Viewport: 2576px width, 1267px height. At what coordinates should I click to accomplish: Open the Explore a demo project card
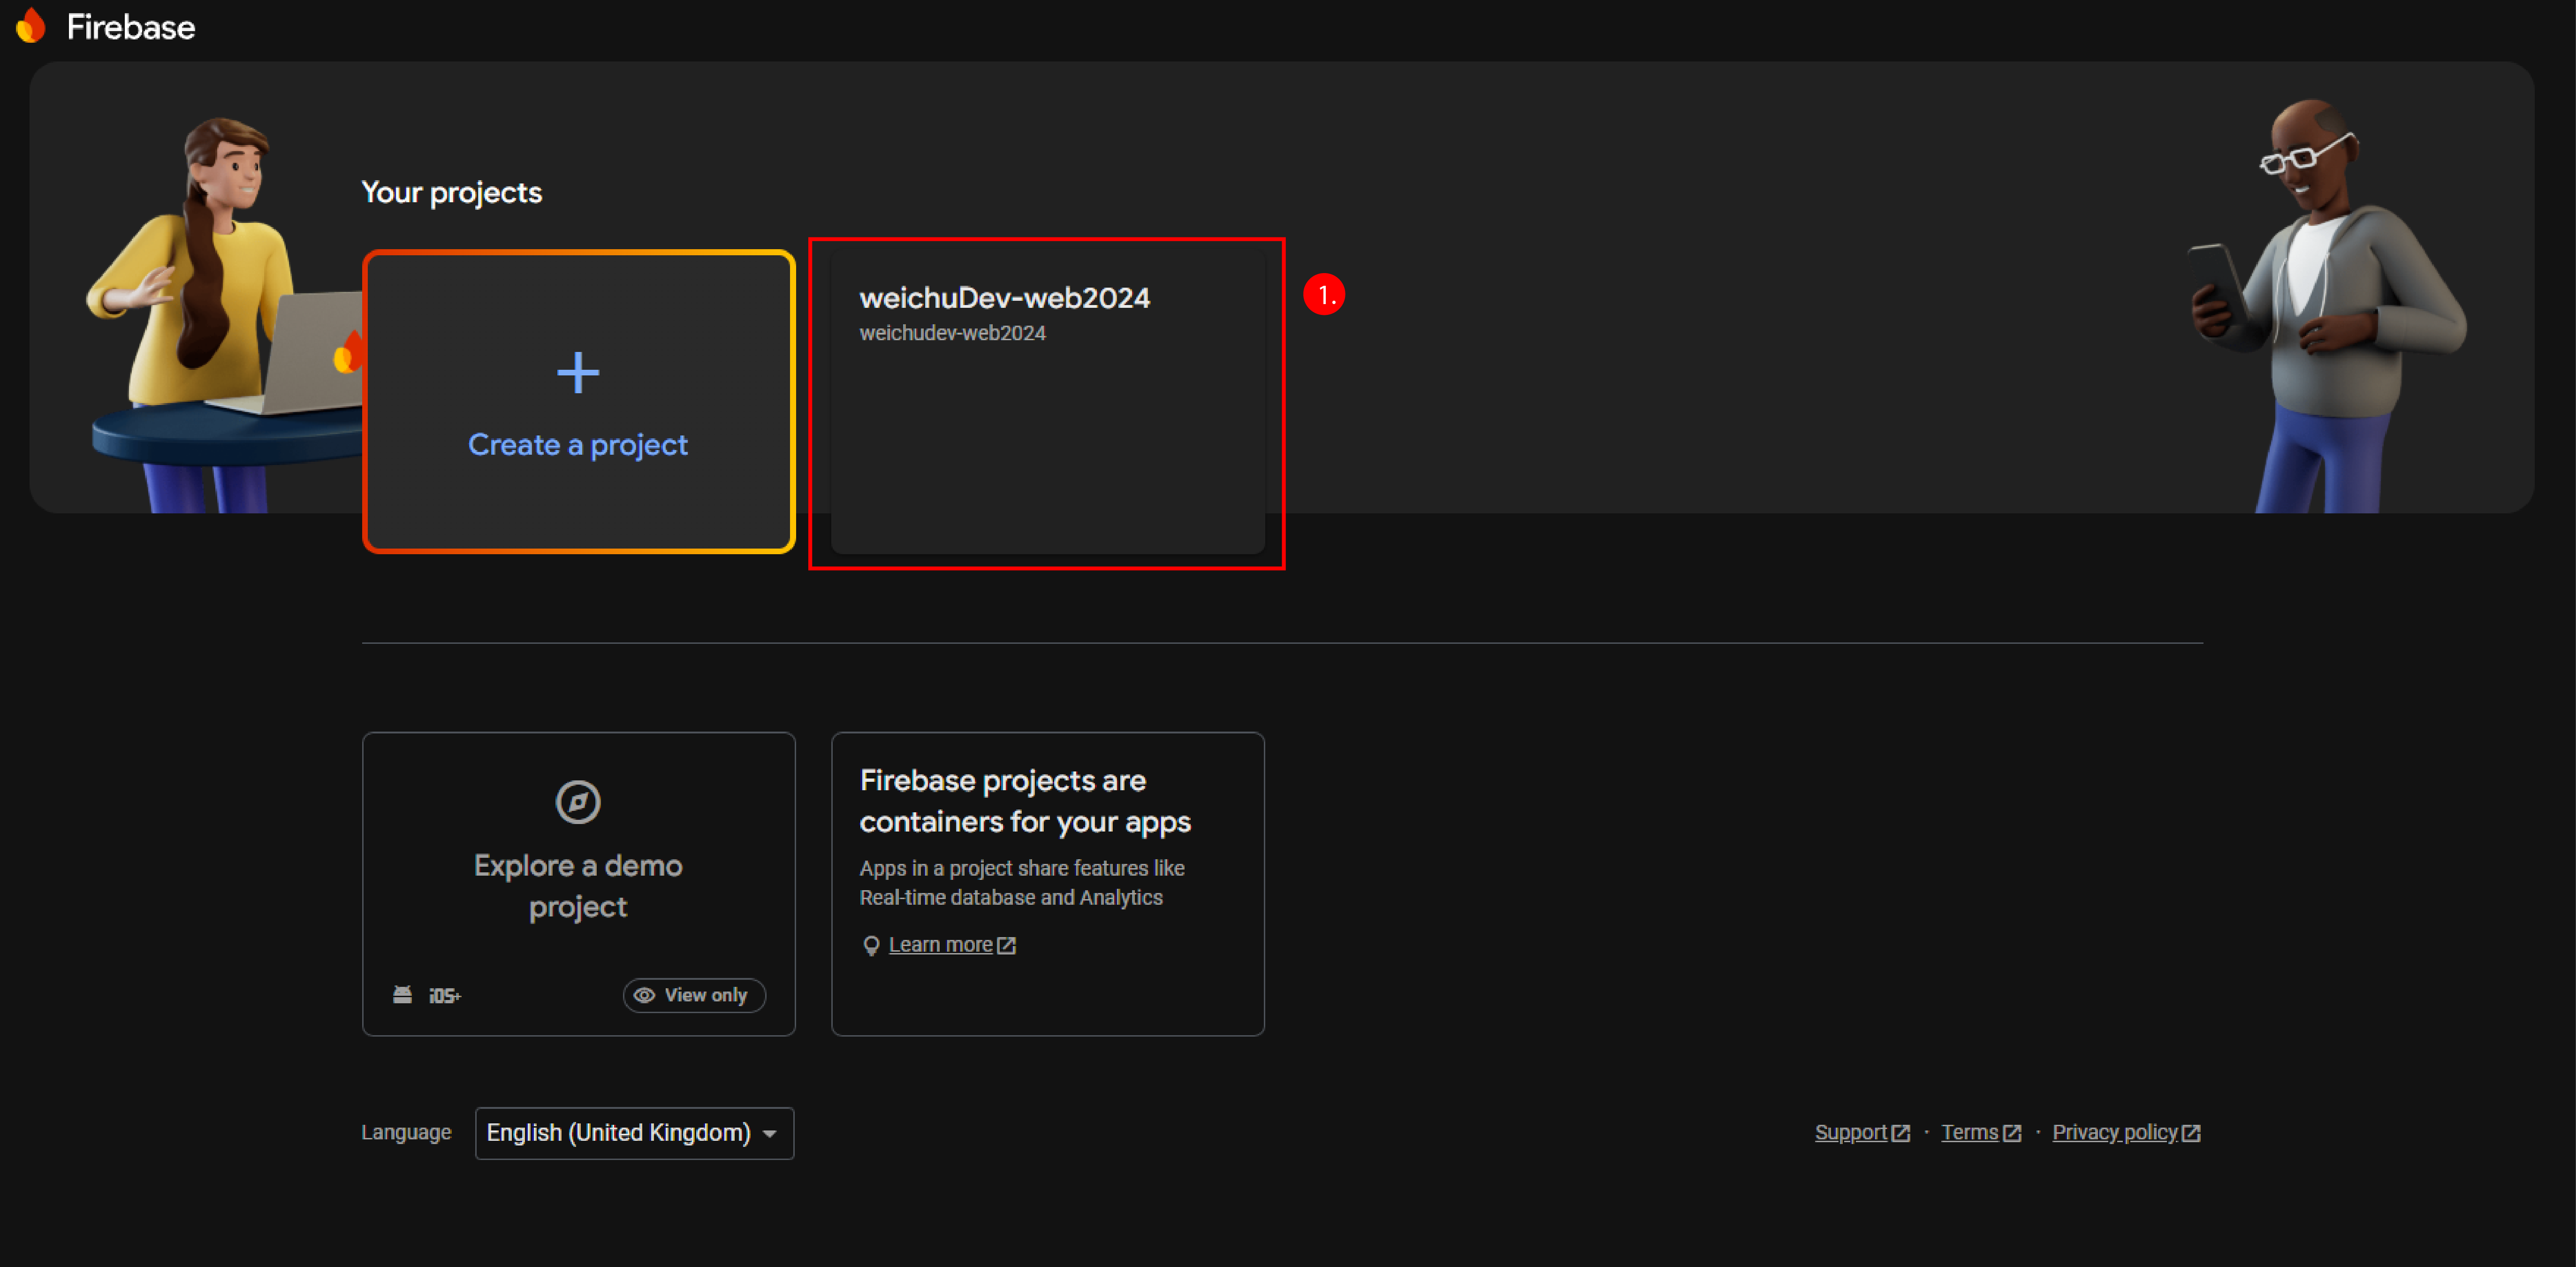click(578, 884)
